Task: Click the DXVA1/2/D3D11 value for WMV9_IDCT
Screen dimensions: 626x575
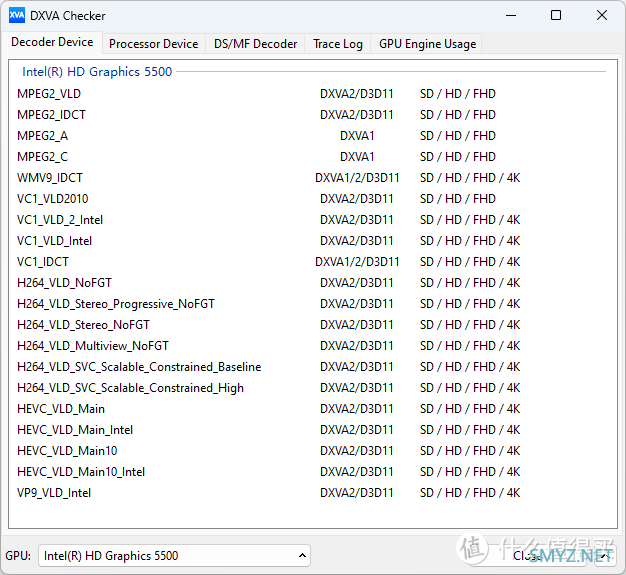Action: [x=357, y=178]
